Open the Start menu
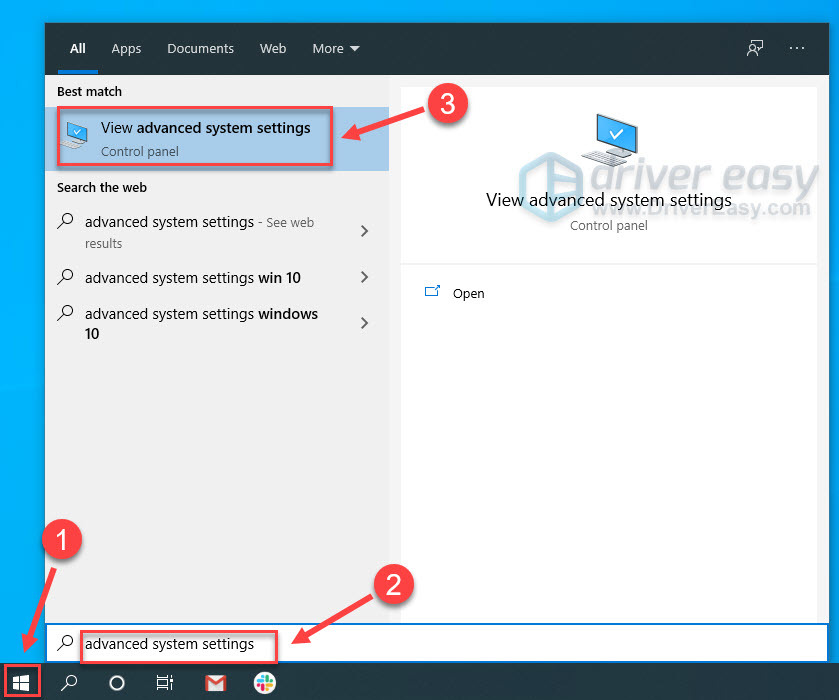This screenshot has height=700, width=839. 21,682
